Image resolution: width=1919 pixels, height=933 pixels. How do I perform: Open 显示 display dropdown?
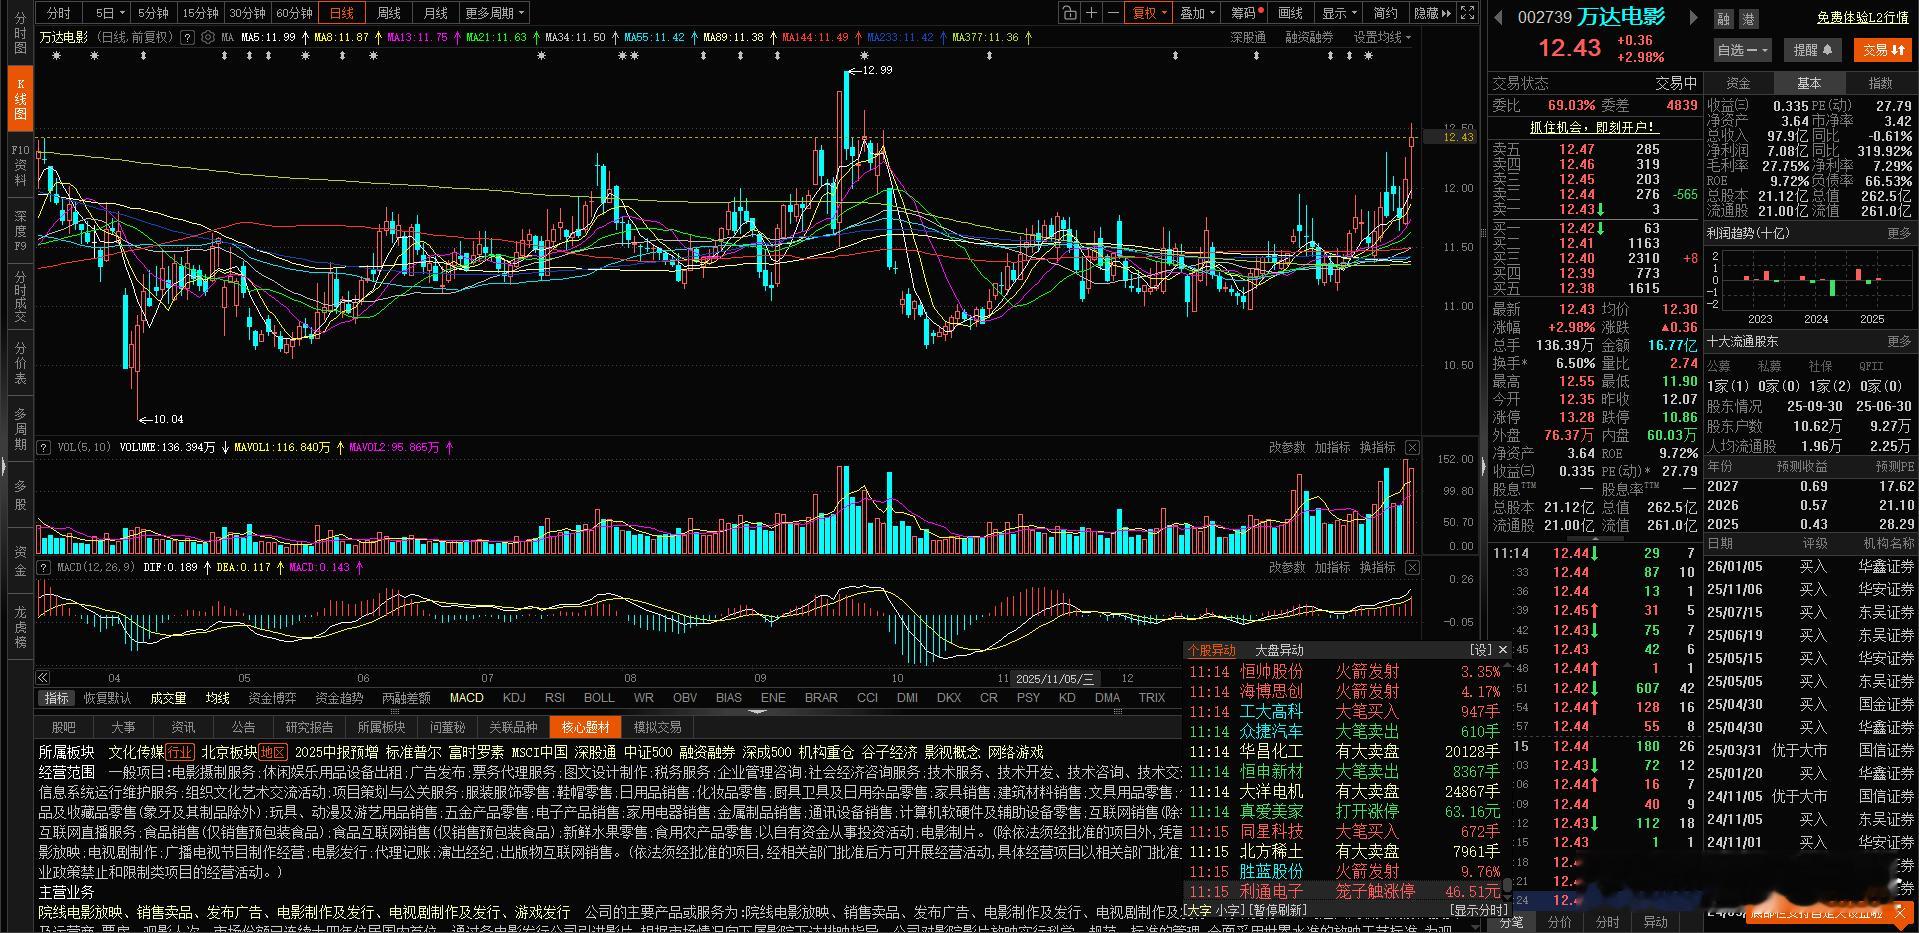tap(1339, 13)
